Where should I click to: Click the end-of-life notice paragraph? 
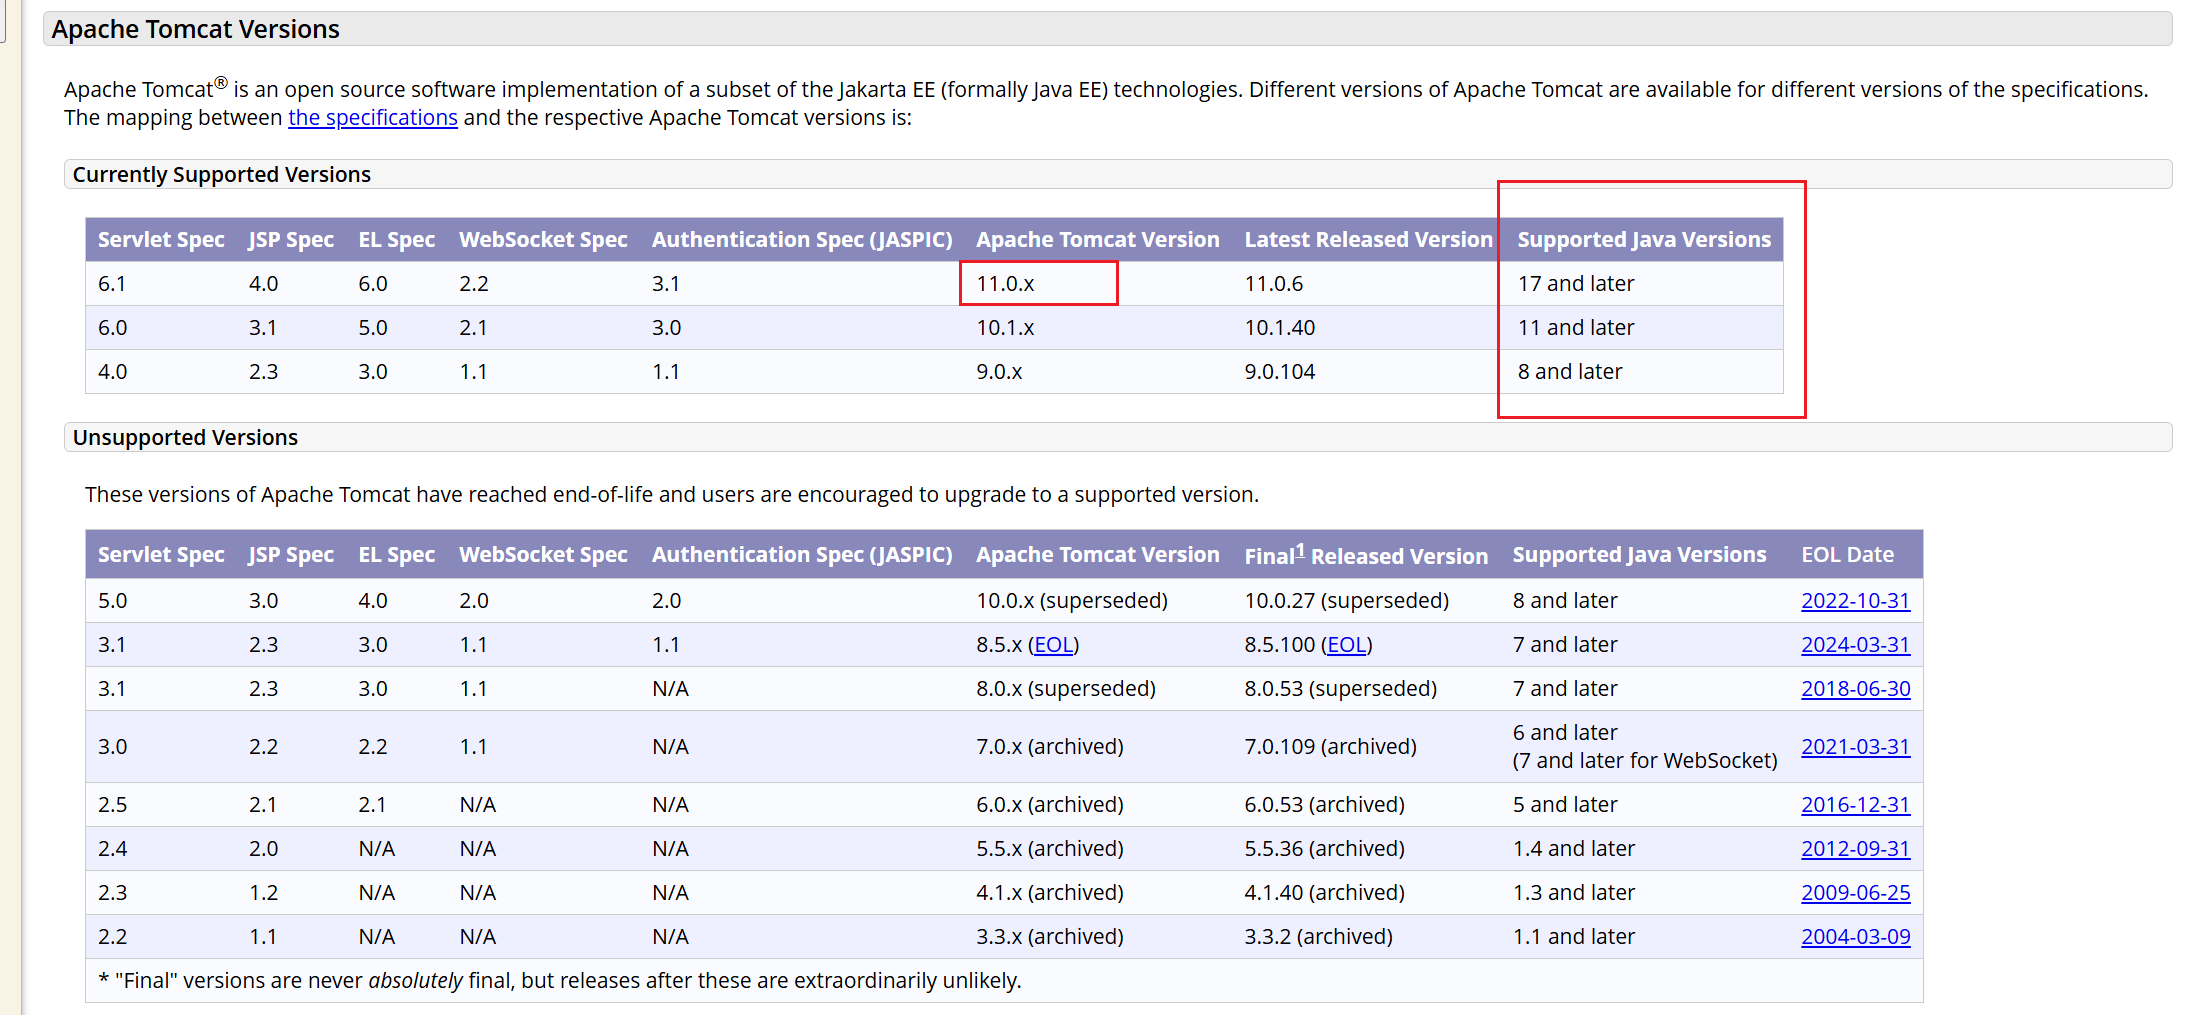tap(672, 495)
